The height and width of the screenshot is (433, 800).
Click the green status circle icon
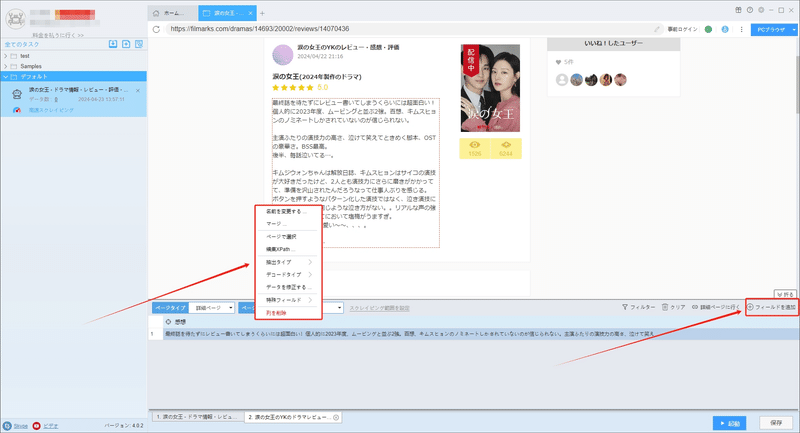coord(708,29)
